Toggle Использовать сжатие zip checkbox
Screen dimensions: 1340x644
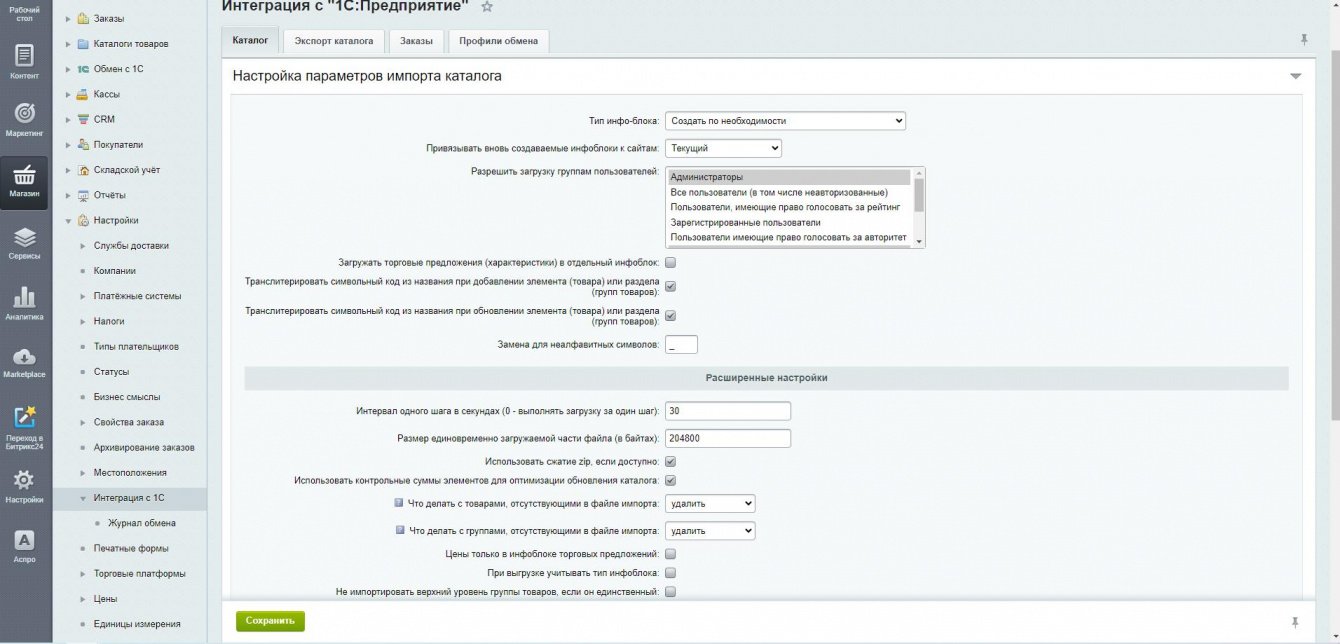pyautogui.click(x=671, y=462)
